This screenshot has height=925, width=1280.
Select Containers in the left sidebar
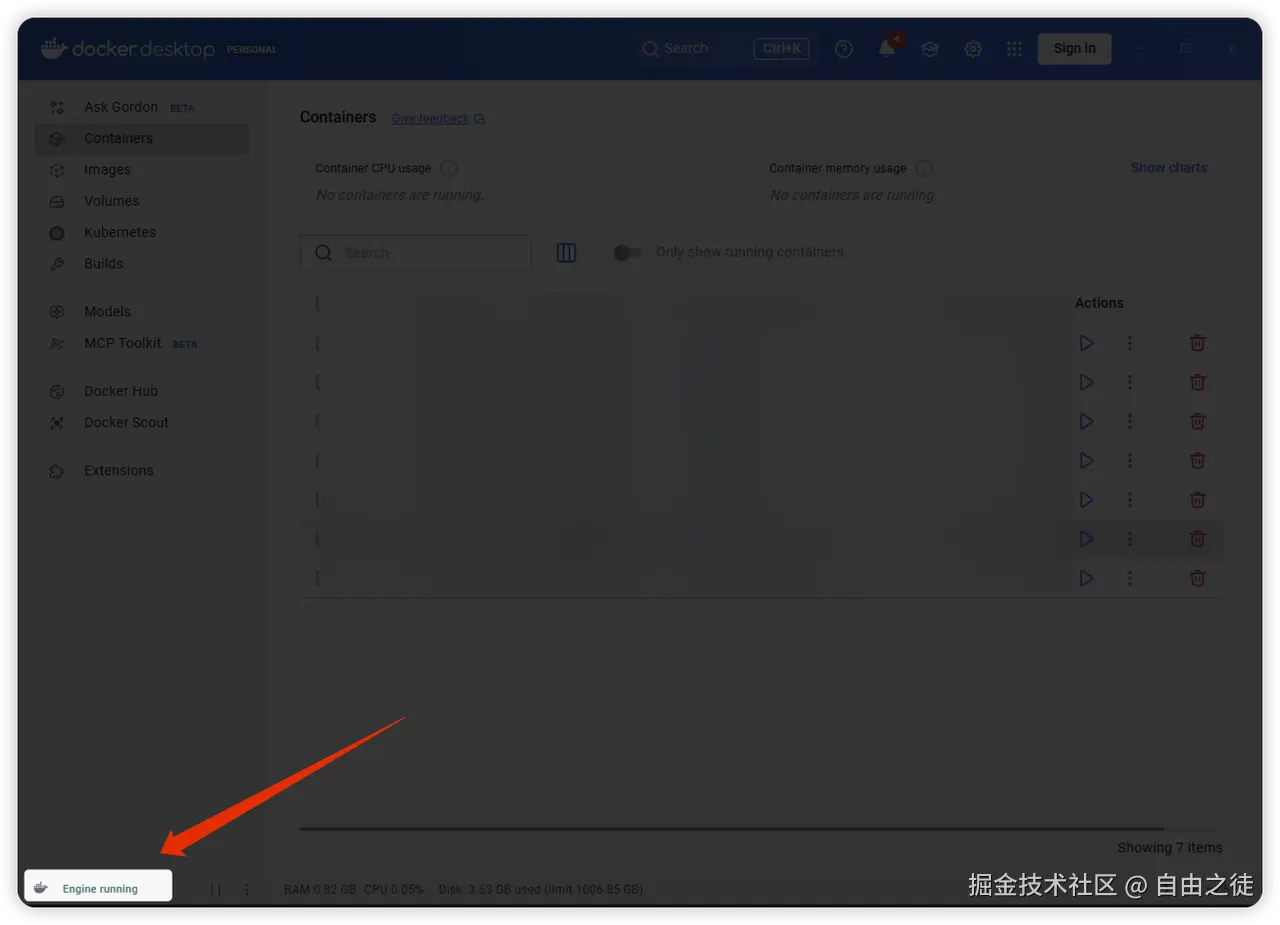coord(141,139)
